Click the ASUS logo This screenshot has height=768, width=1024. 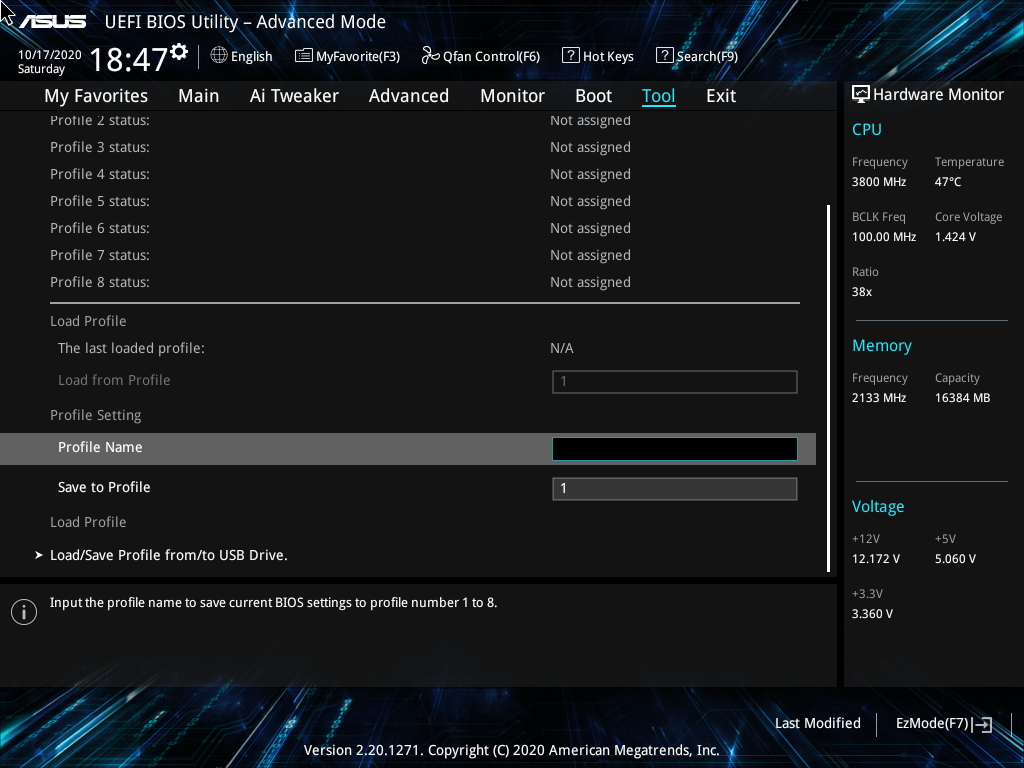(x=52, y=22)
